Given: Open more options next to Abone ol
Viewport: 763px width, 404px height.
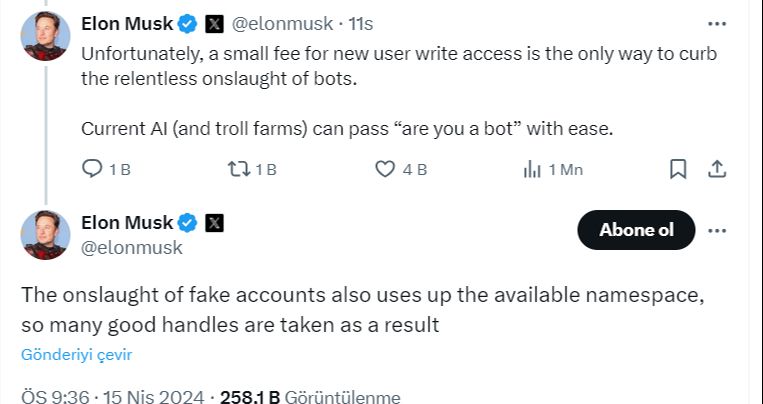Looking at the screenshot, I should click(x=716, y=231).
